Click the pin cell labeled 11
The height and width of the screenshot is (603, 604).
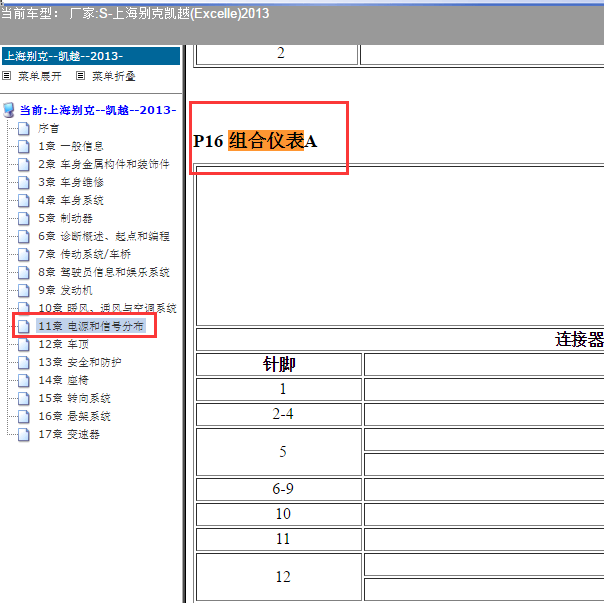click(x=279, y=539)
